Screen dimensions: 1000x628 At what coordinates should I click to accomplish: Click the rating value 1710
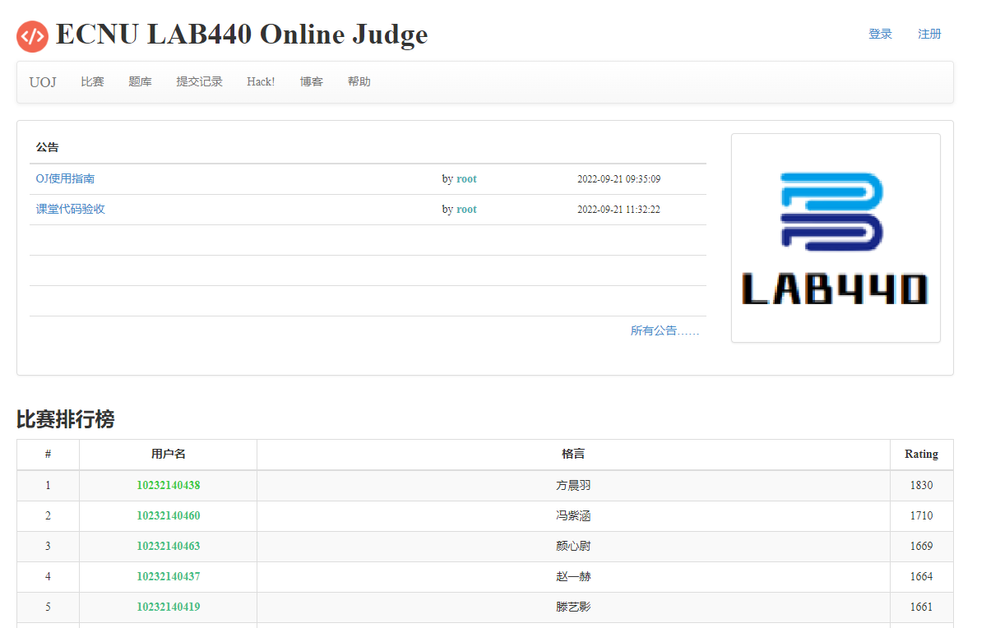tap(922, 515)
